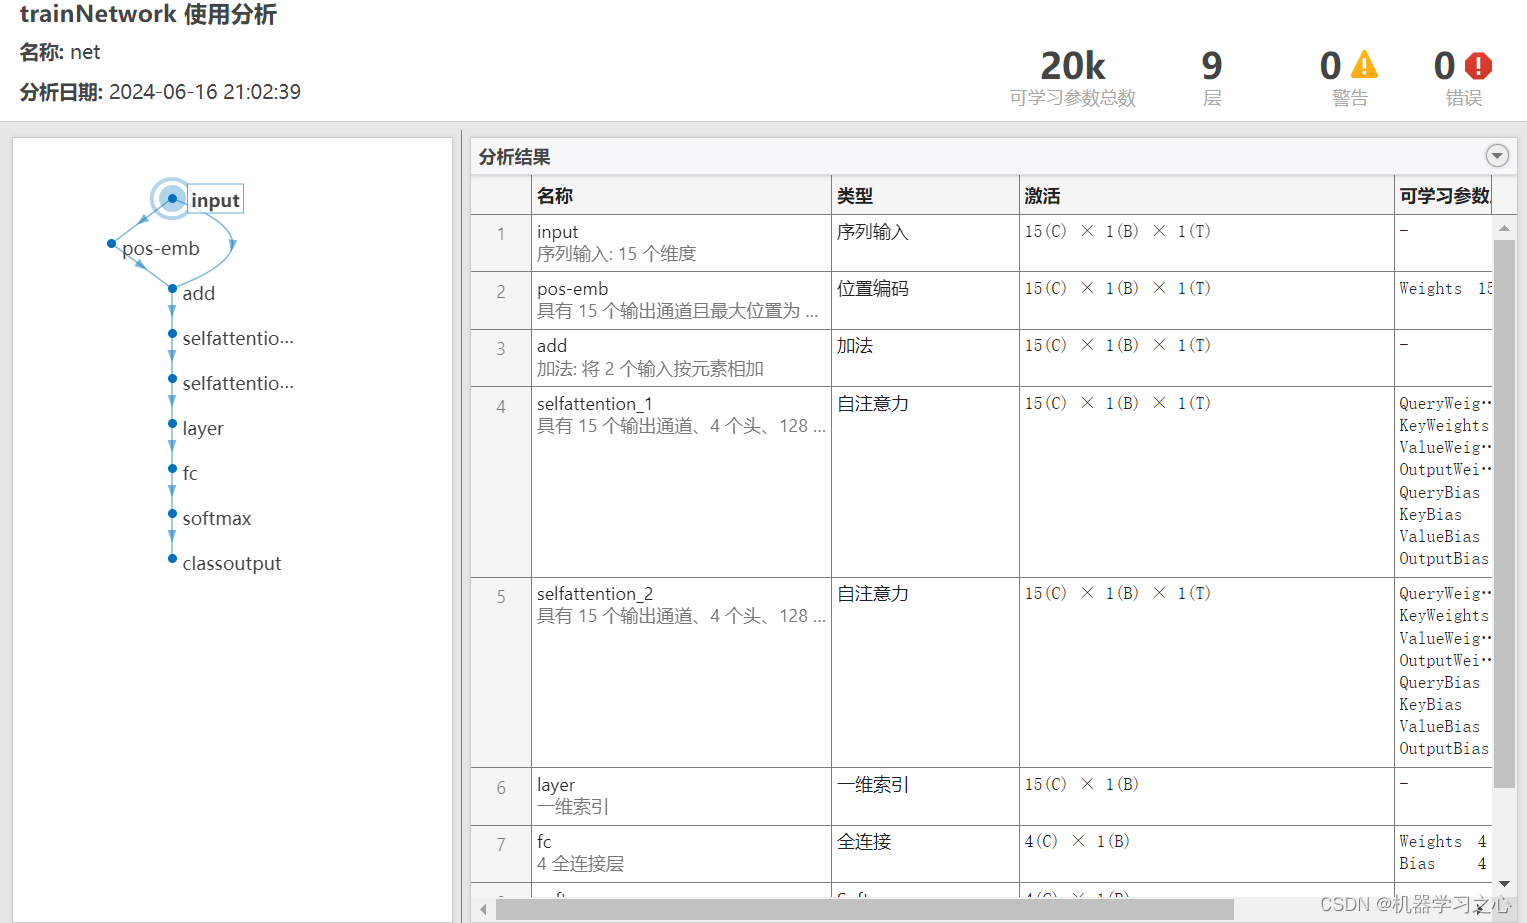Viewport: 1527px width, 923px height.
Task: Click the yellow warning triangle icon
Action: click(1364, 66)
